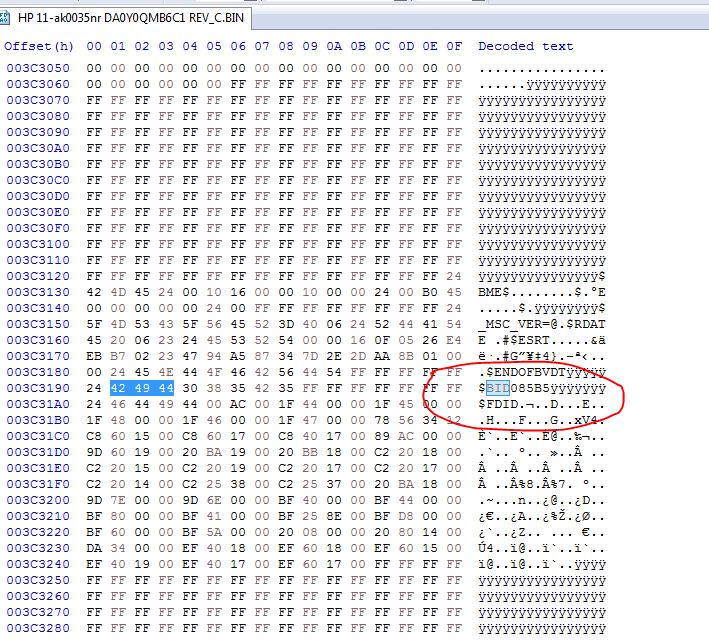Image resolution: width=709 pixels, height=640 pixels.
Task: Select offset 003C31A0 row label
Action: tap(38, 404)
